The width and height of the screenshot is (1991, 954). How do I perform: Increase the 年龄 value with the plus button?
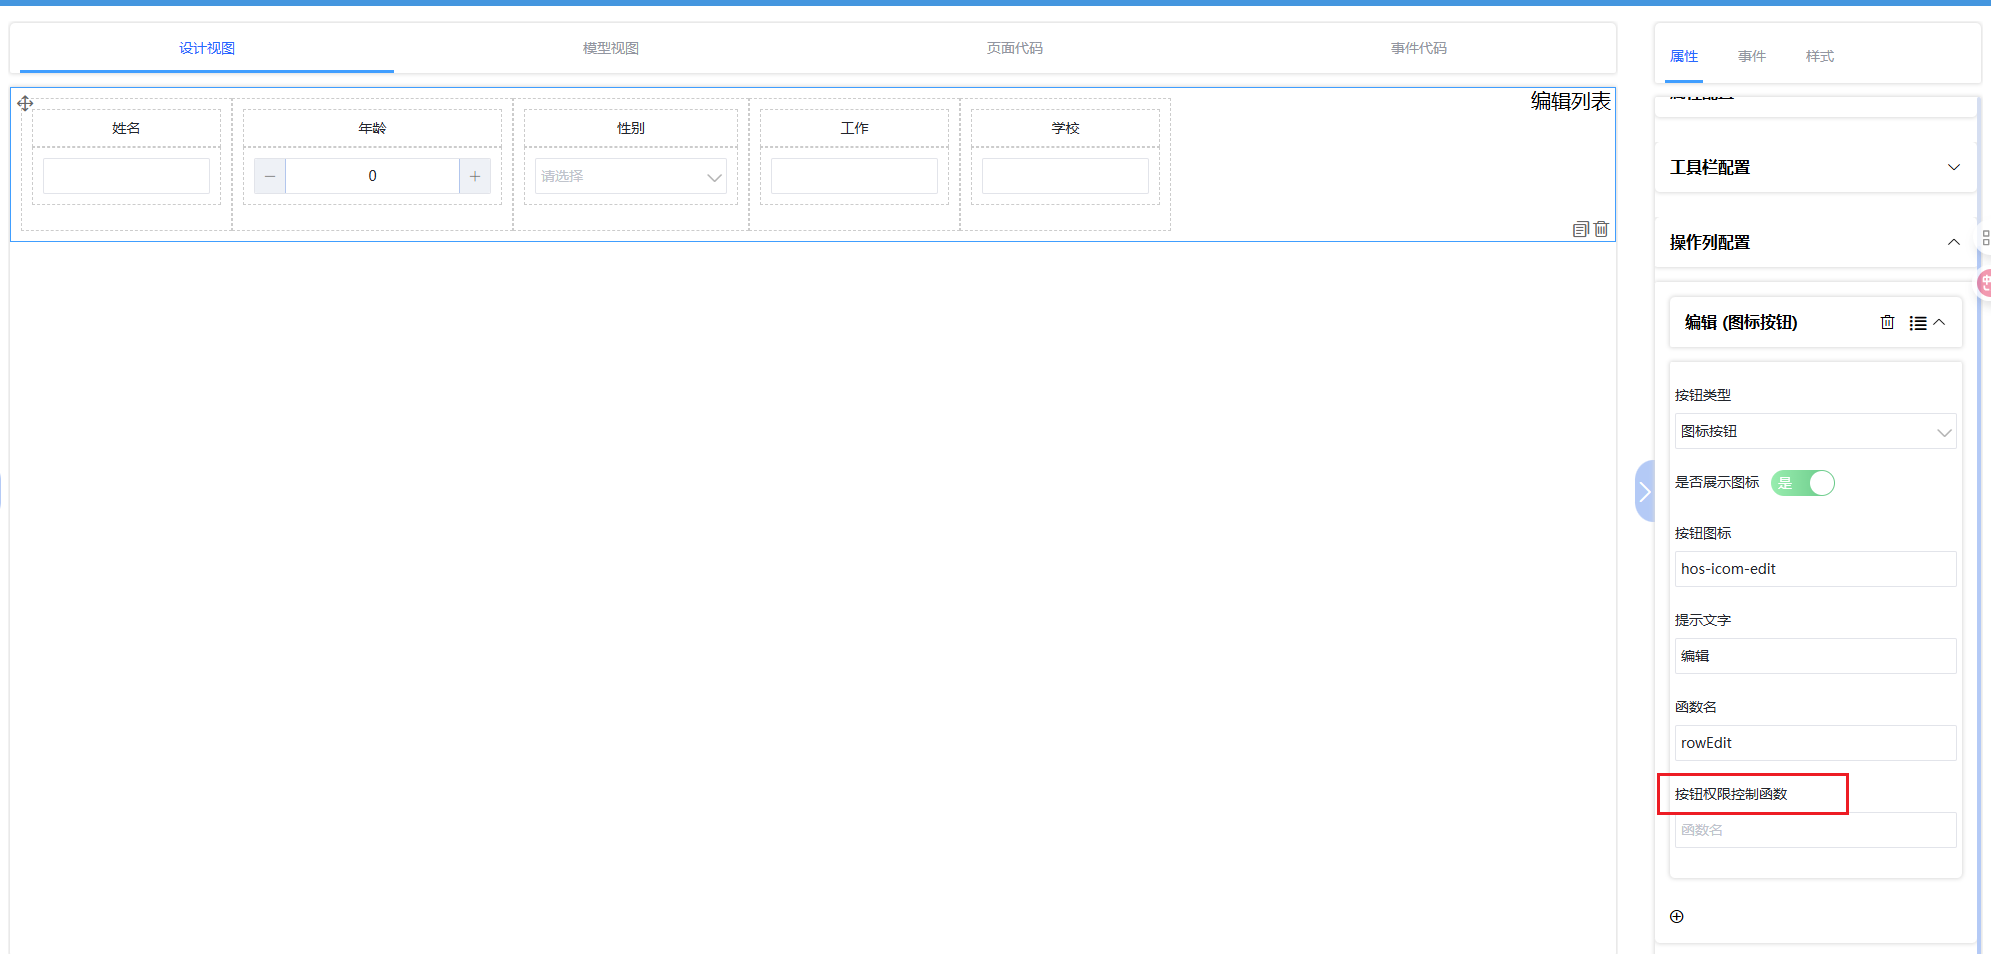(475, 176)
